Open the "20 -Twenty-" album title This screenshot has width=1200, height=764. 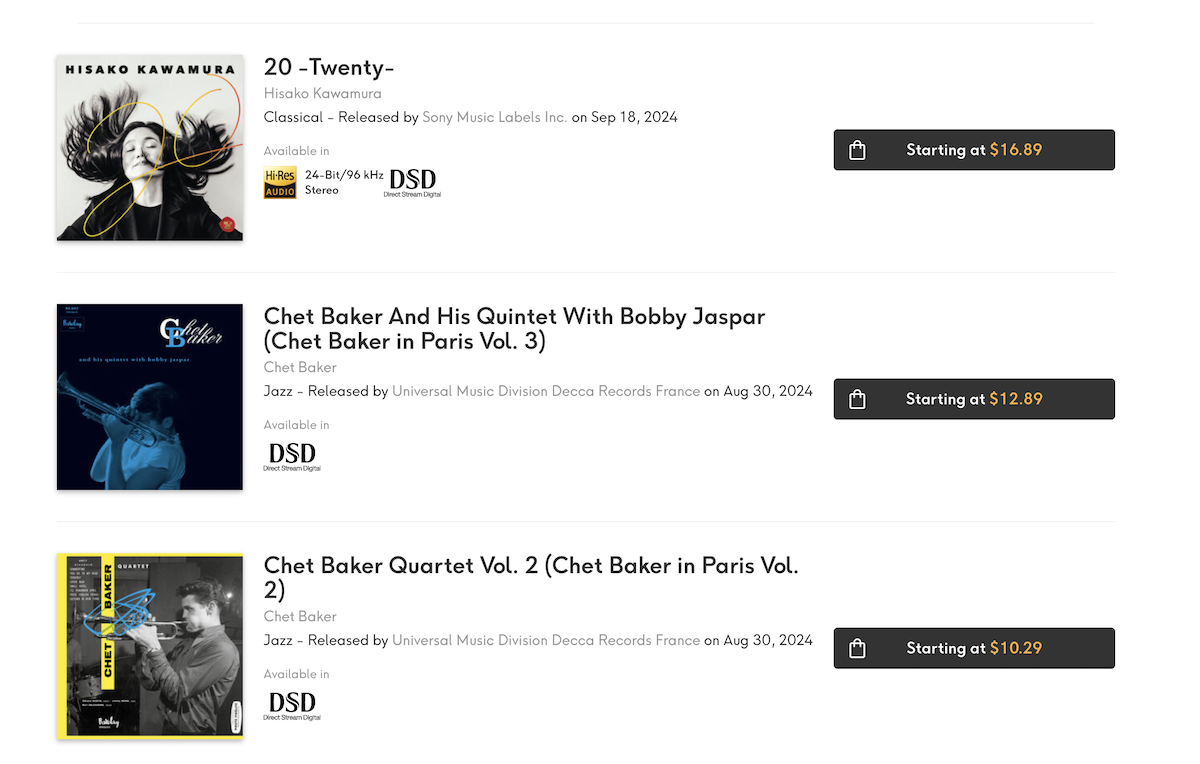329,67
